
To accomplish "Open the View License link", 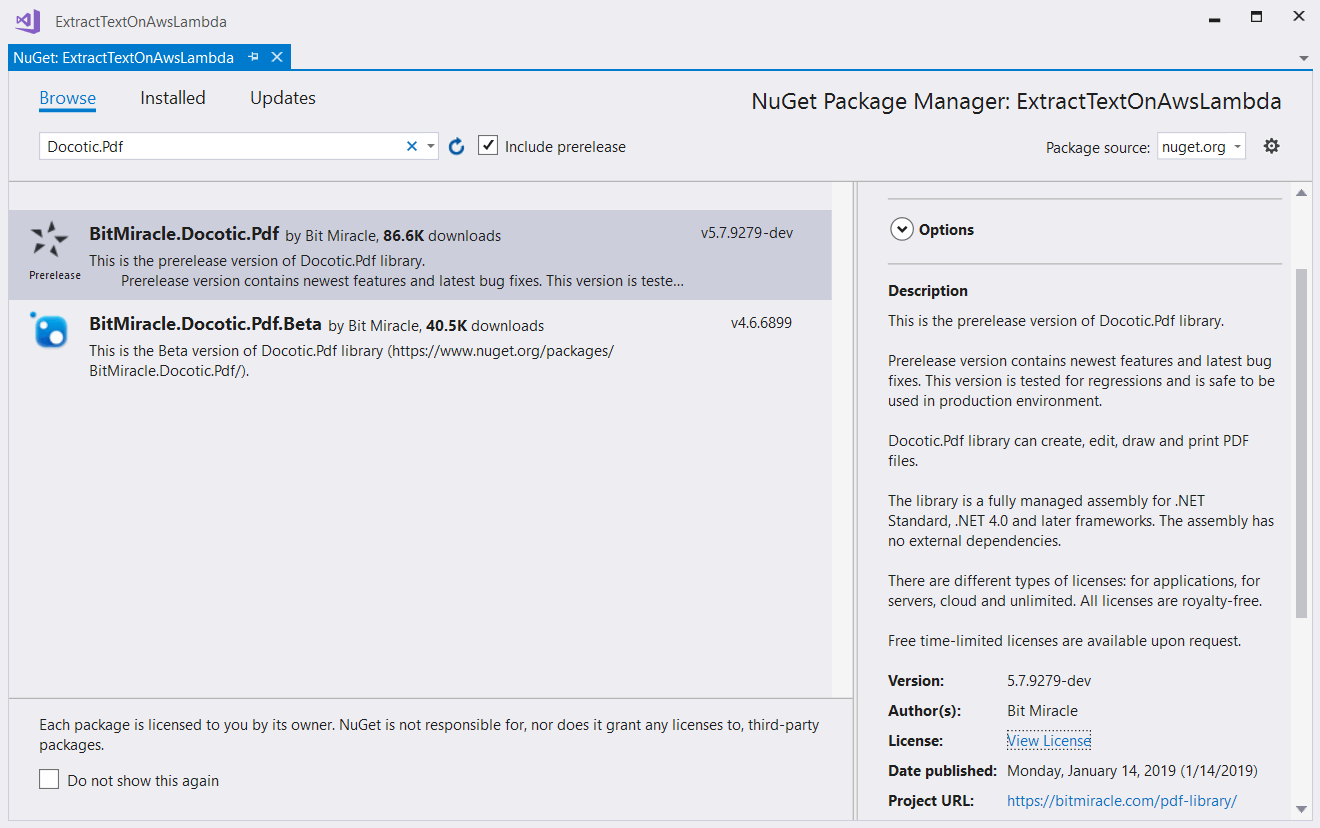I will point(1049,741).
